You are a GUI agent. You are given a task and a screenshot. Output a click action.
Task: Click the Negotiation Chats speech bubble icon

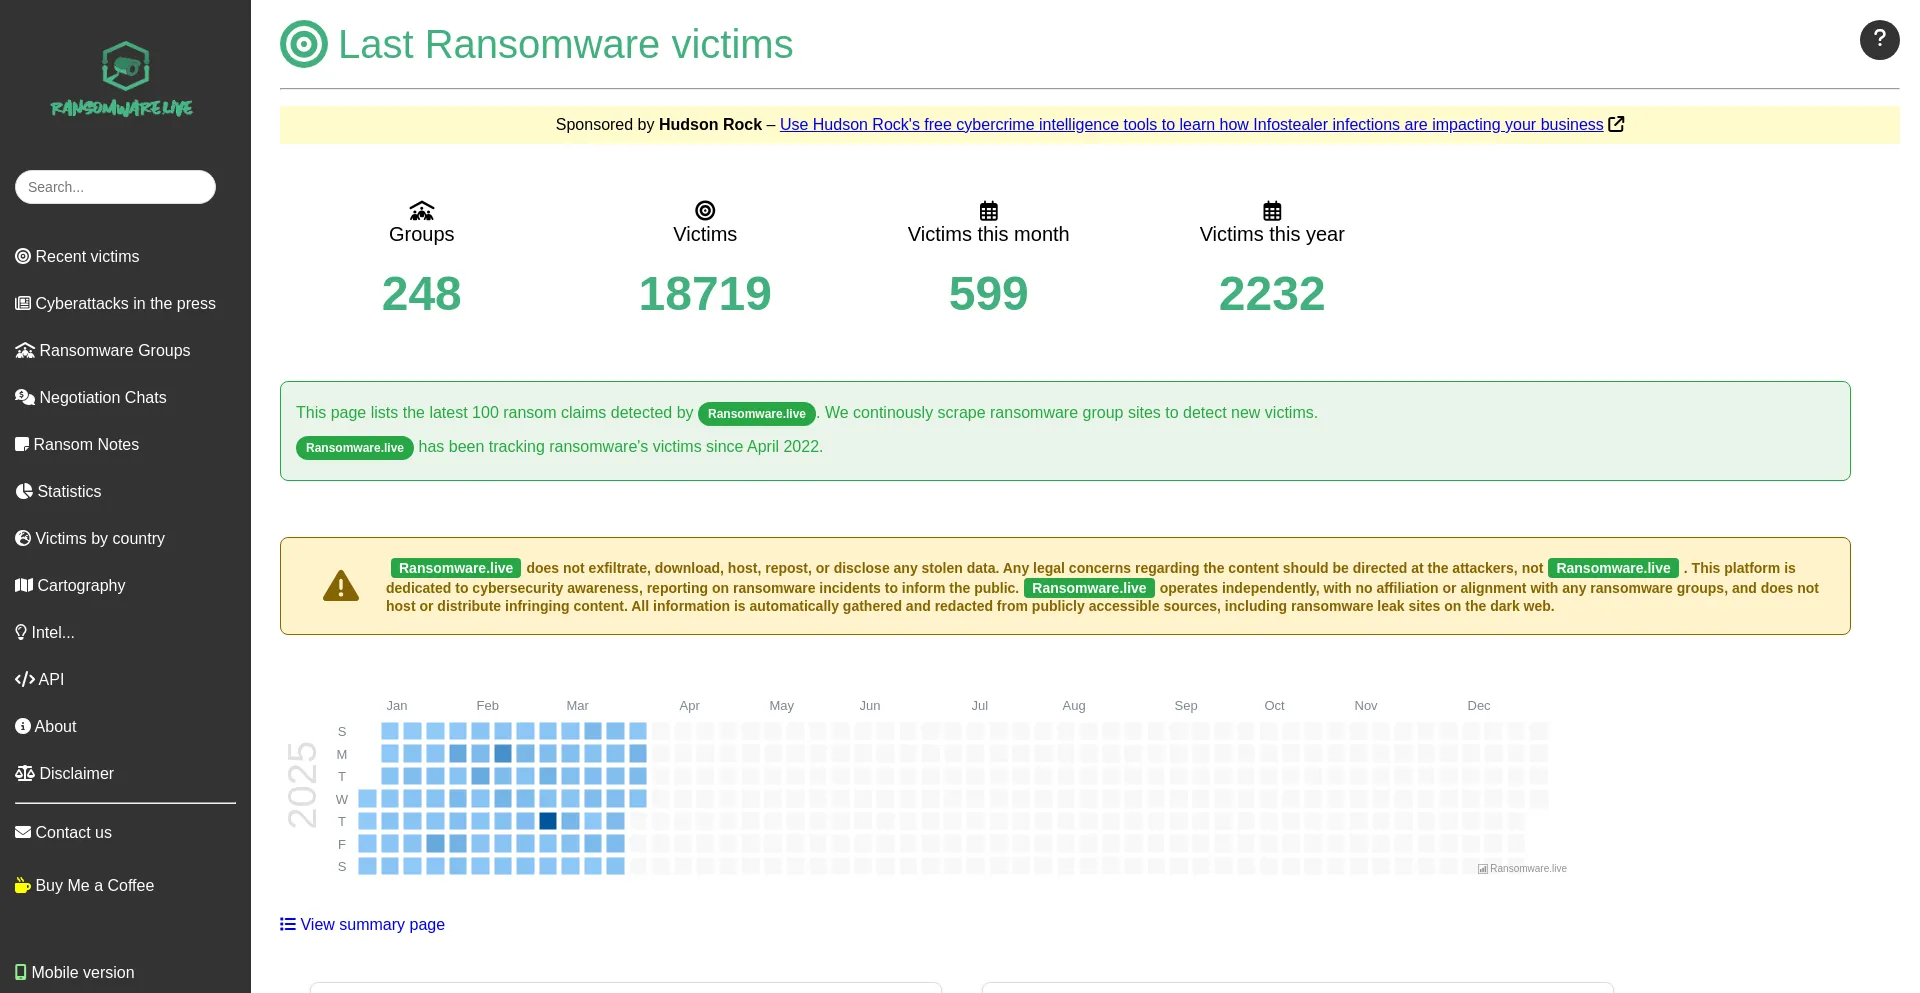[x=25, y=397]
